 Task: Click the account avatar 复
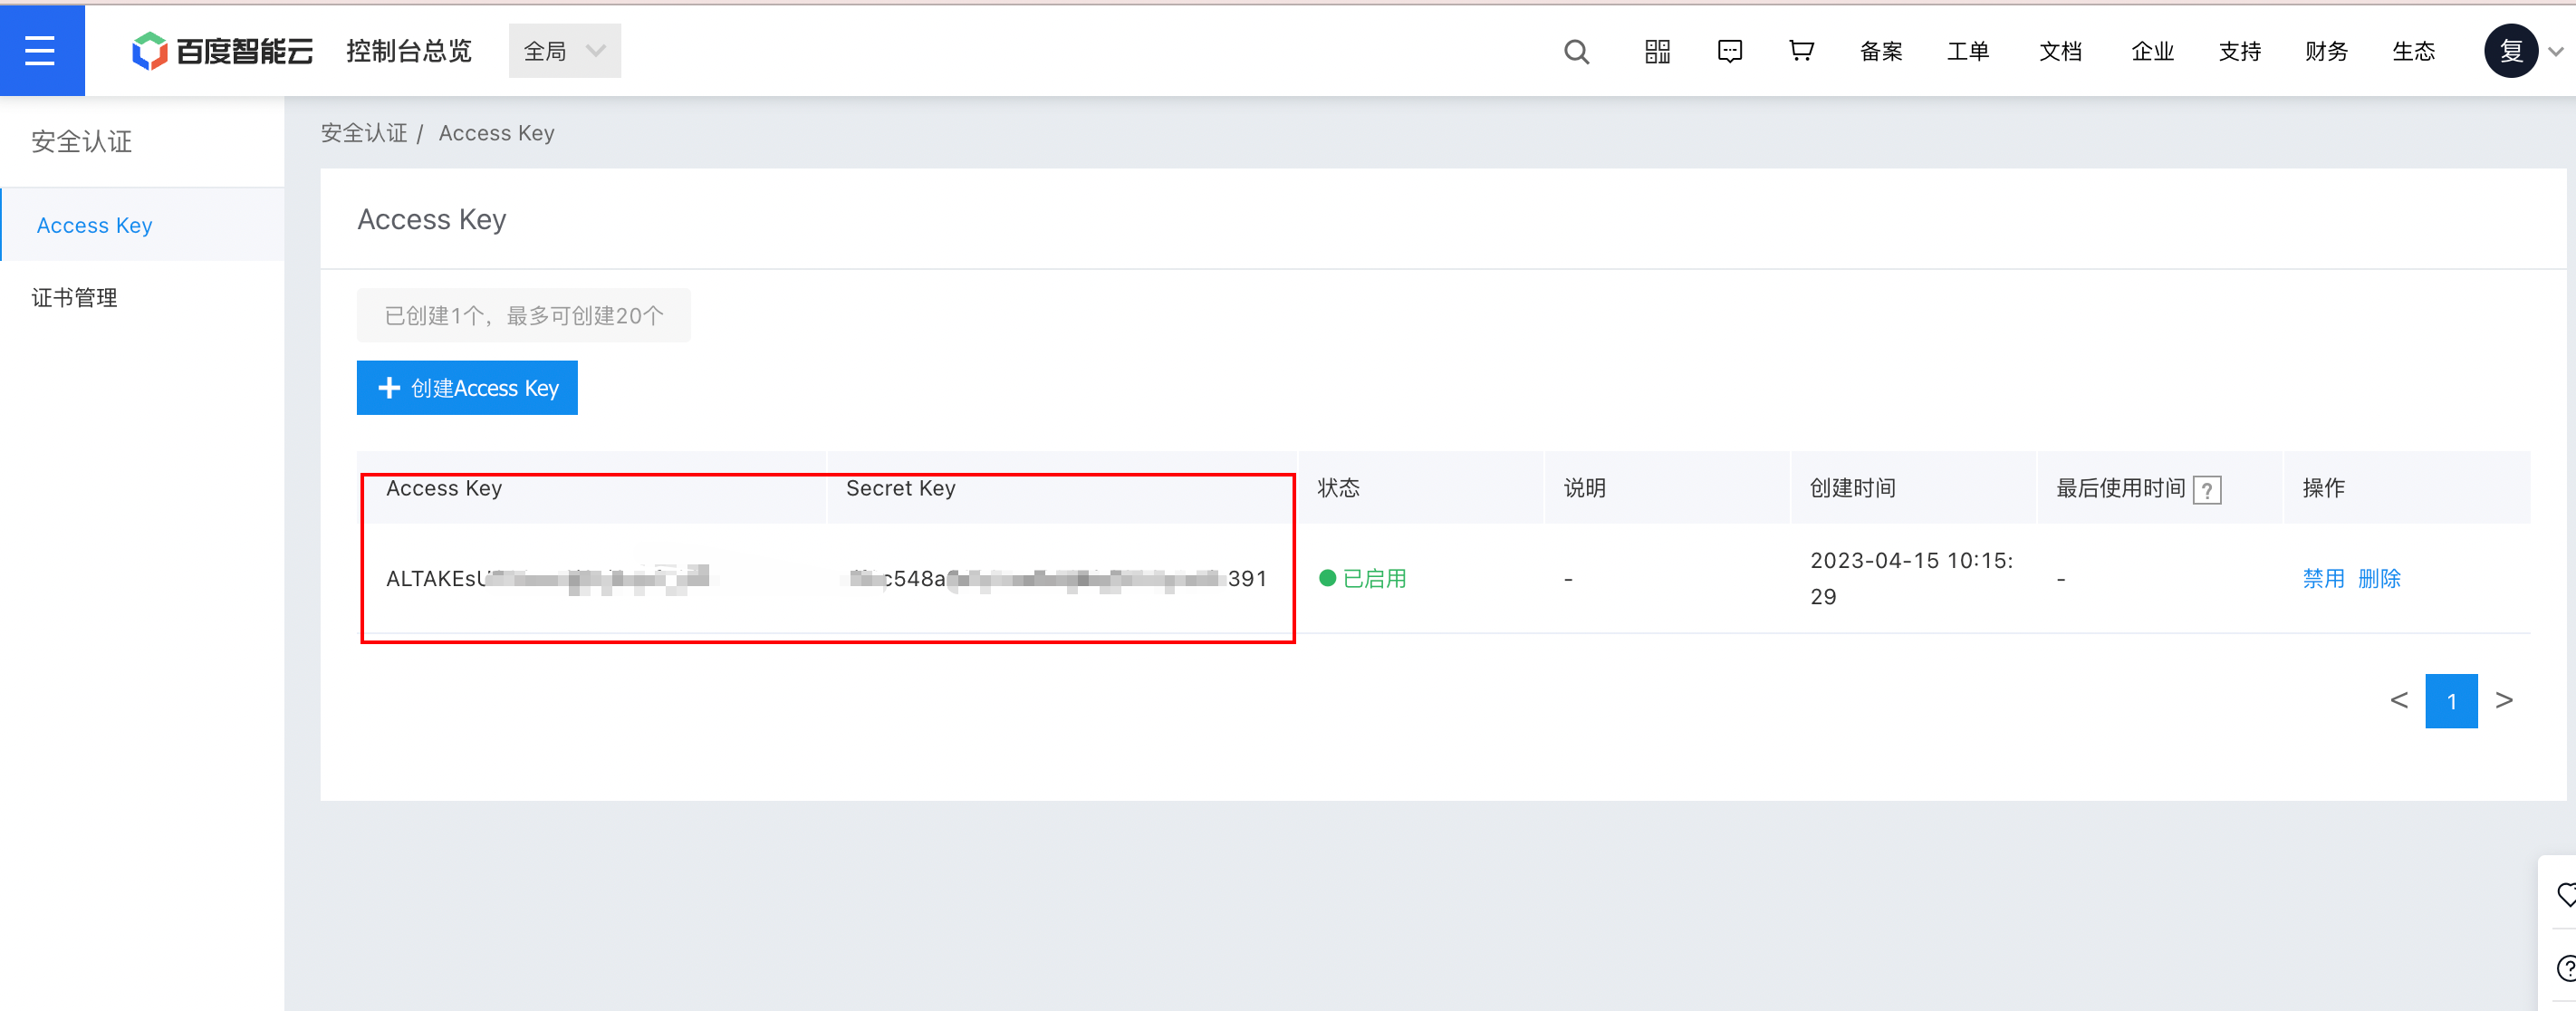coord(2510,50)
